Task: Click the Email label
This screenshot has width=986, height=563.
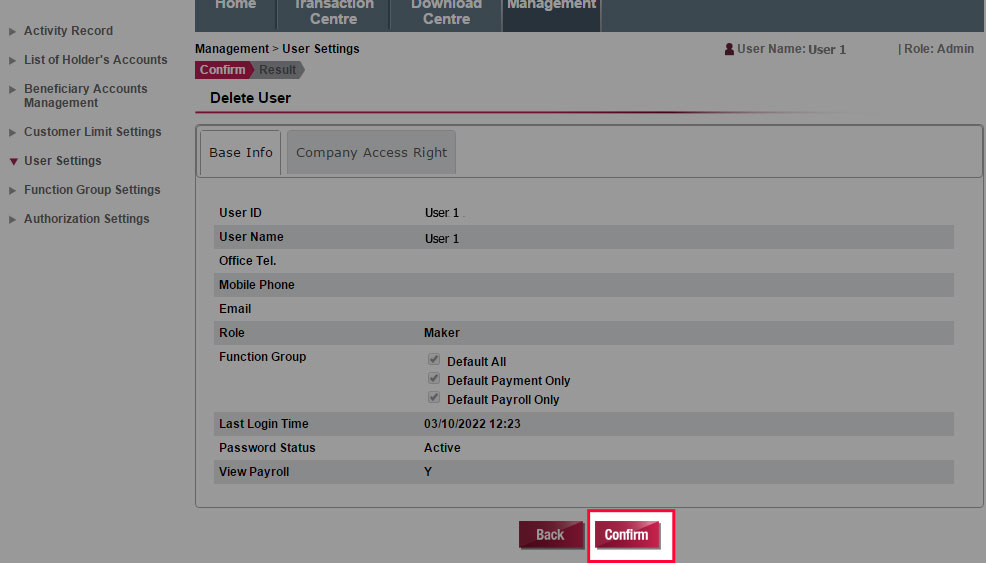Action: click(x=235, y=309)
